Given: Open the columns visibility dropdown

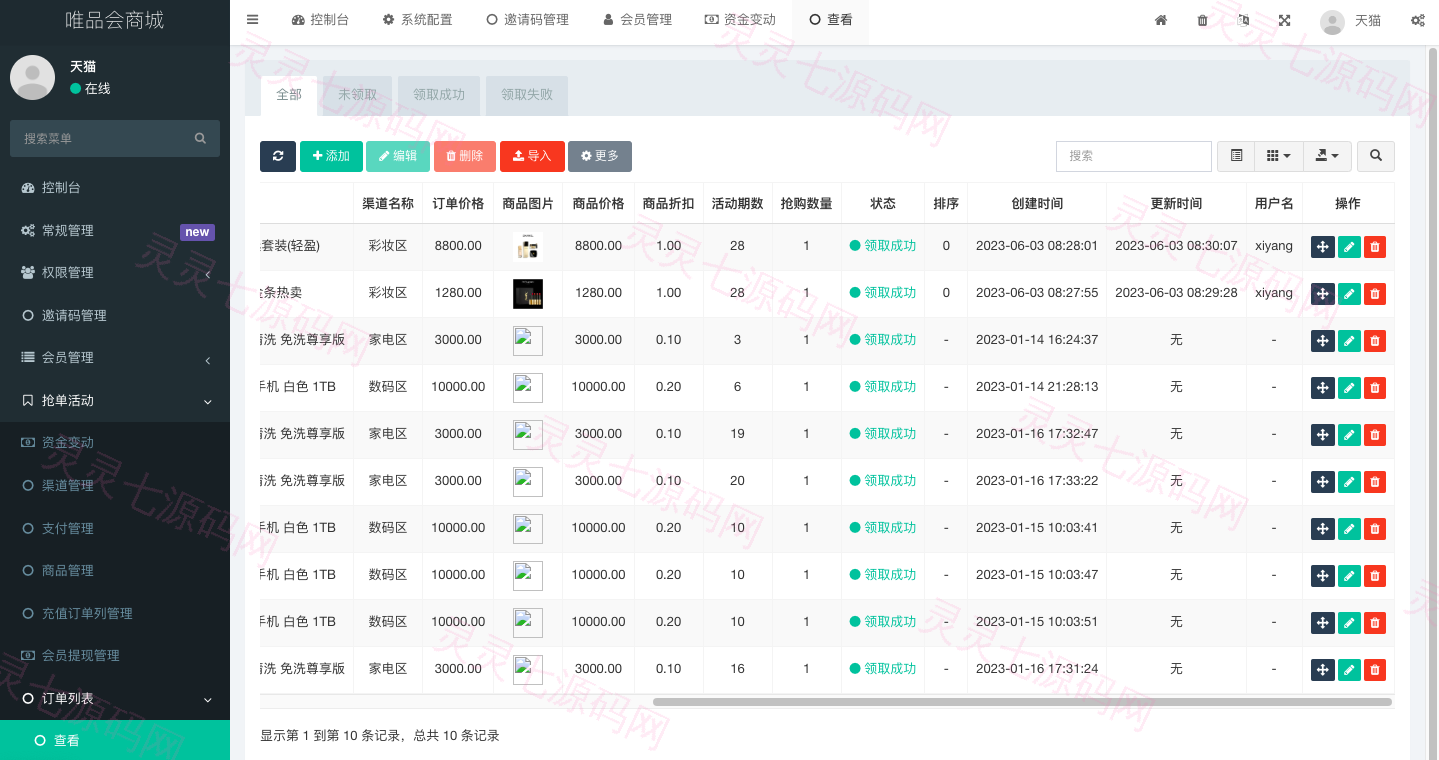Looking at the screenshot, I should 1278,156.
